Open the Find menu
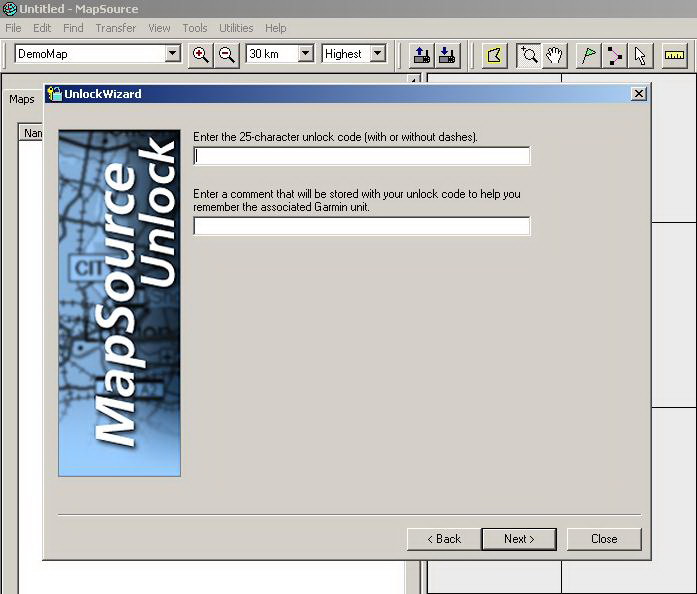Viewport: 697px width, 594px height. (73, 28)
